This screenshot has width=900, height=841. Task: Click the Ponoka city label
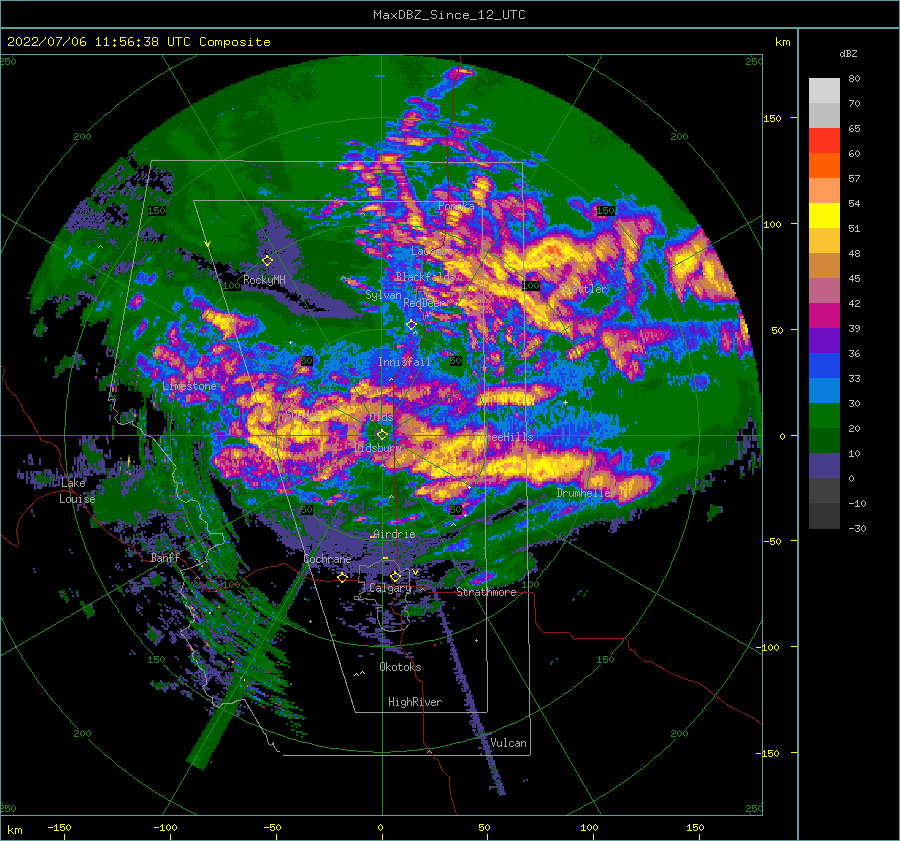tap(456, 206)
